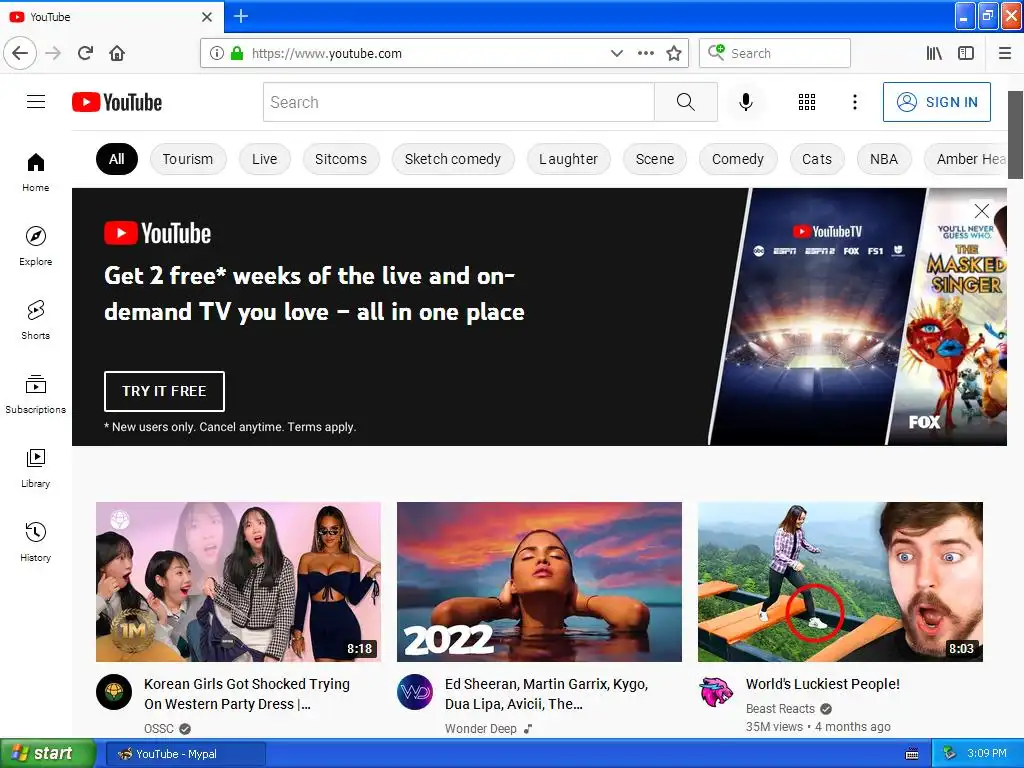This screenshot has height=768, width=1024.
Task: Click the OSSC channel avatar
Action: point(114,692)
